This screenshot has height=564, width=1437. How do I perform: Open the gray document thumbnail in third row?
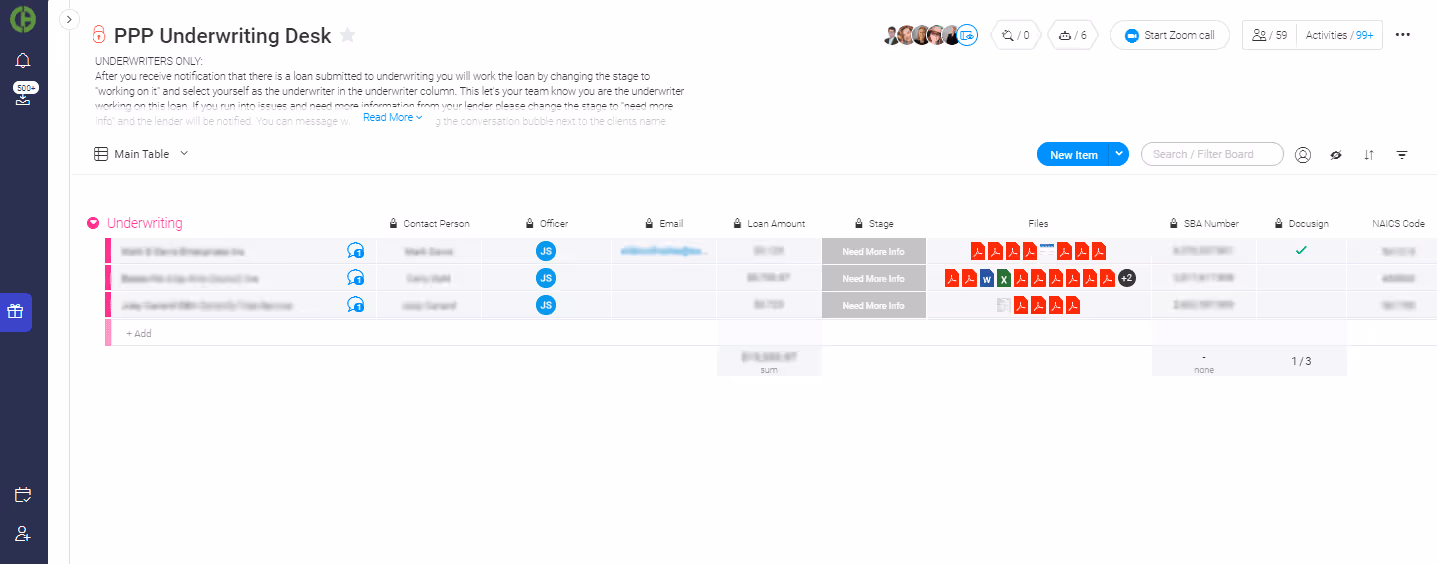[x=1003, y=305]
